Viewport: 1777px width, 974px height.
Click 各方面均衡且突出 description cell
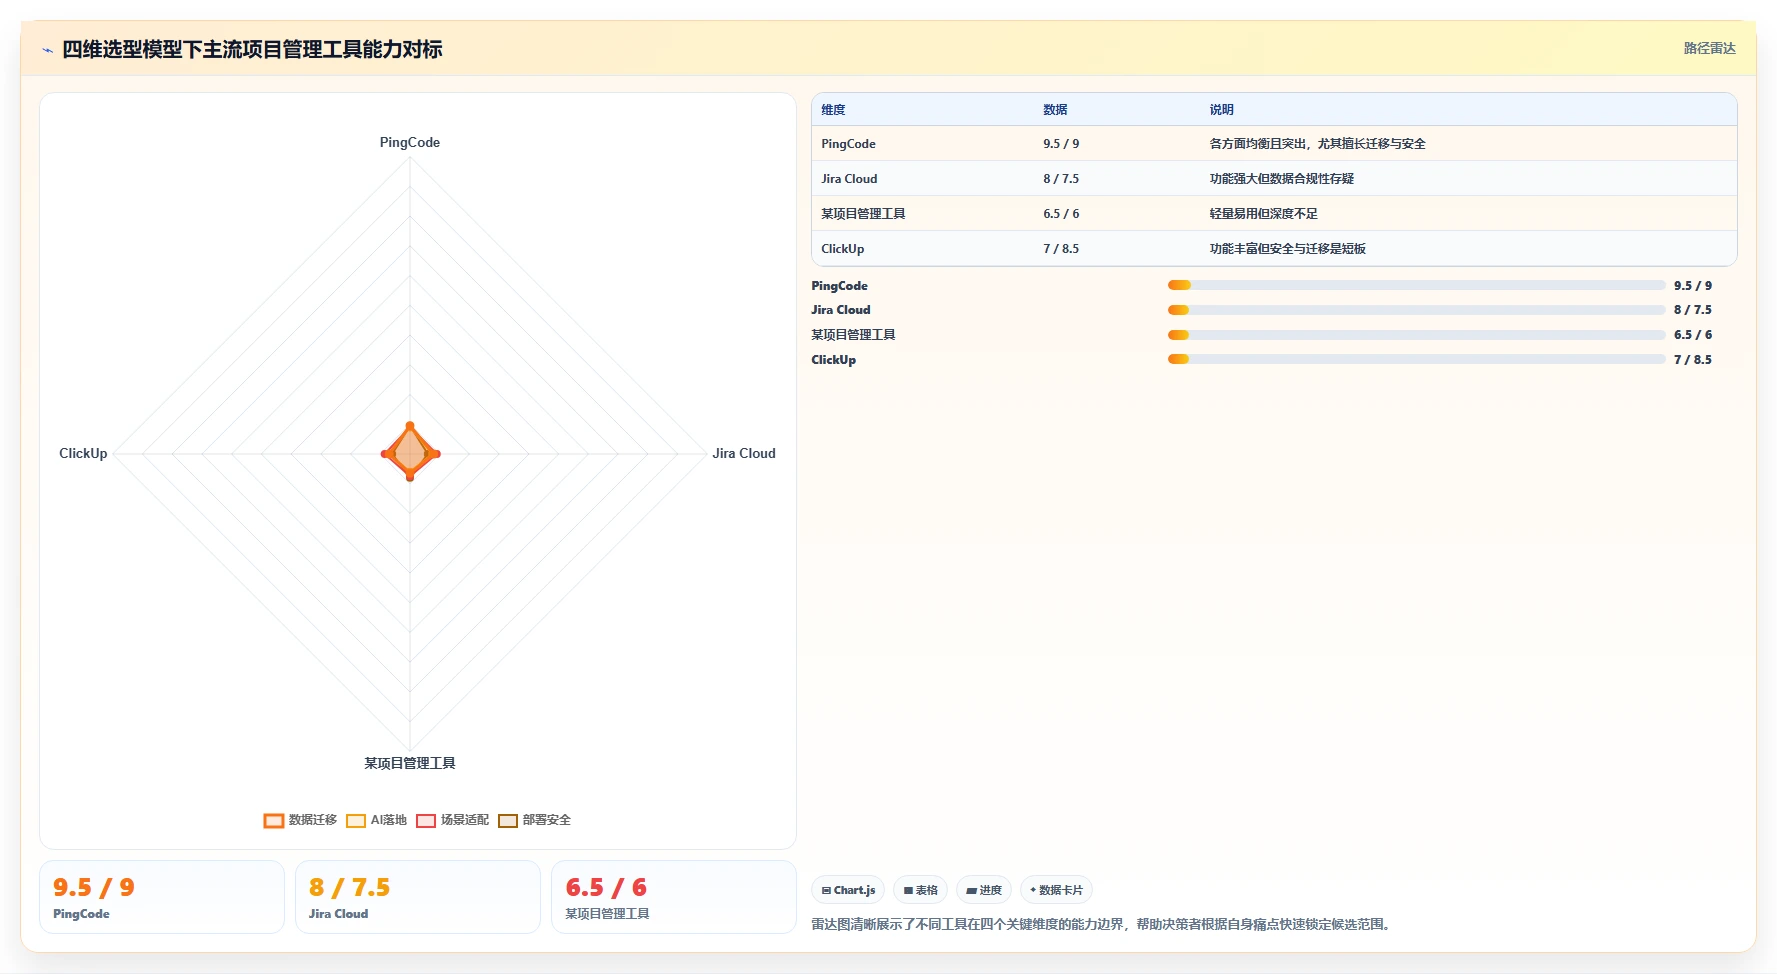(1317, 144)
